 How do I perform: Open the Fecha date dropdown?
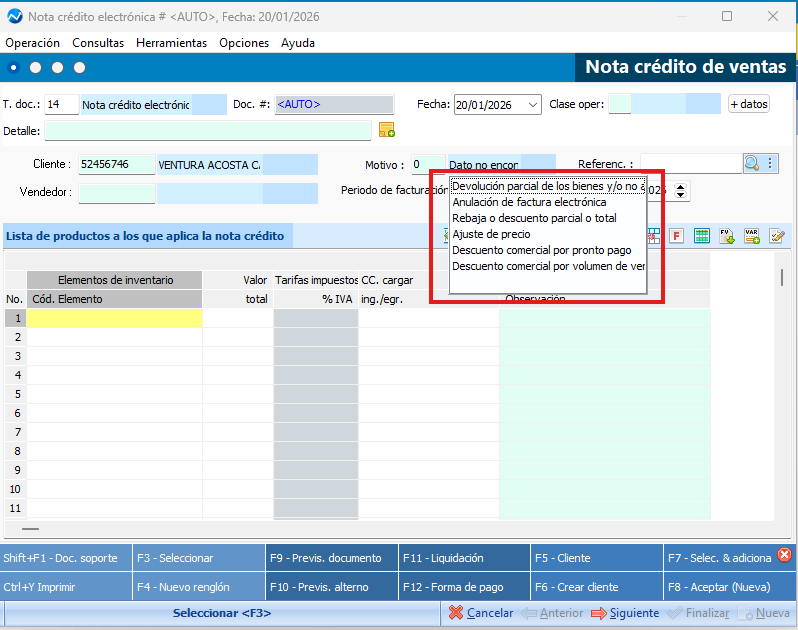tap(532, 105)
